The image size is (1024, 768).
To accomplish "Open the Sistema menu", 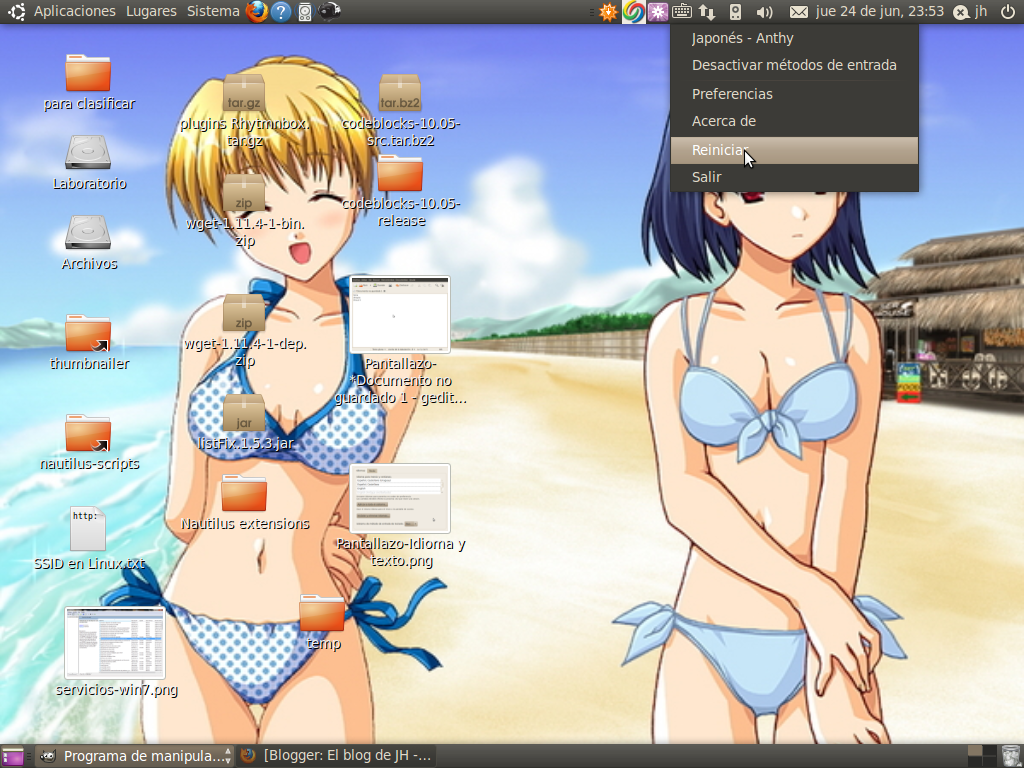I will click(x=213, y=11).
